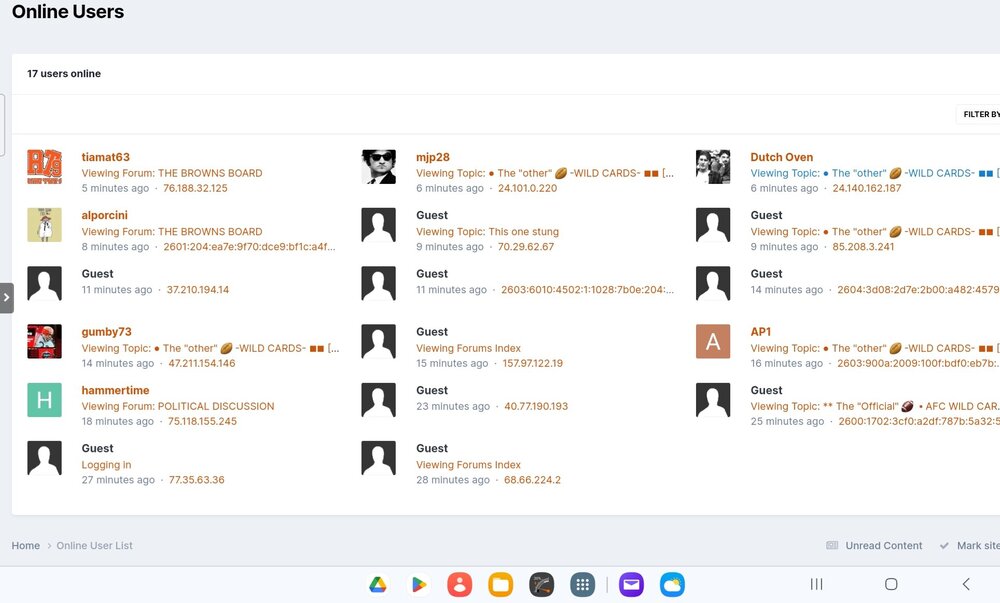Click IP address 37.210.194.14
The width and height of the screenshot is (1000, 603).
[x=198, y=289]
